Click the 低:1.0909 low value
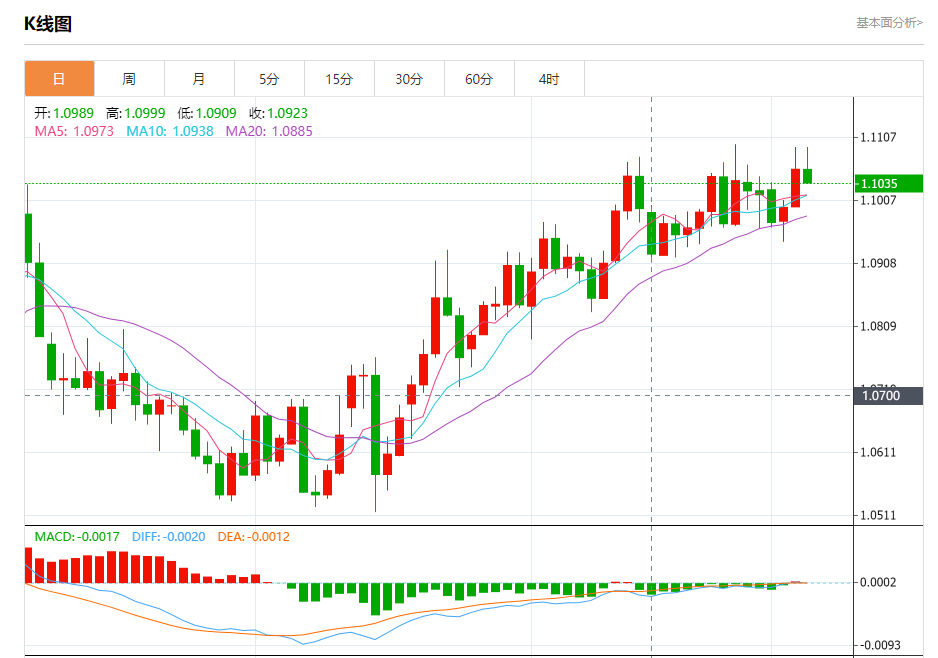 click(x=207, y=113)
